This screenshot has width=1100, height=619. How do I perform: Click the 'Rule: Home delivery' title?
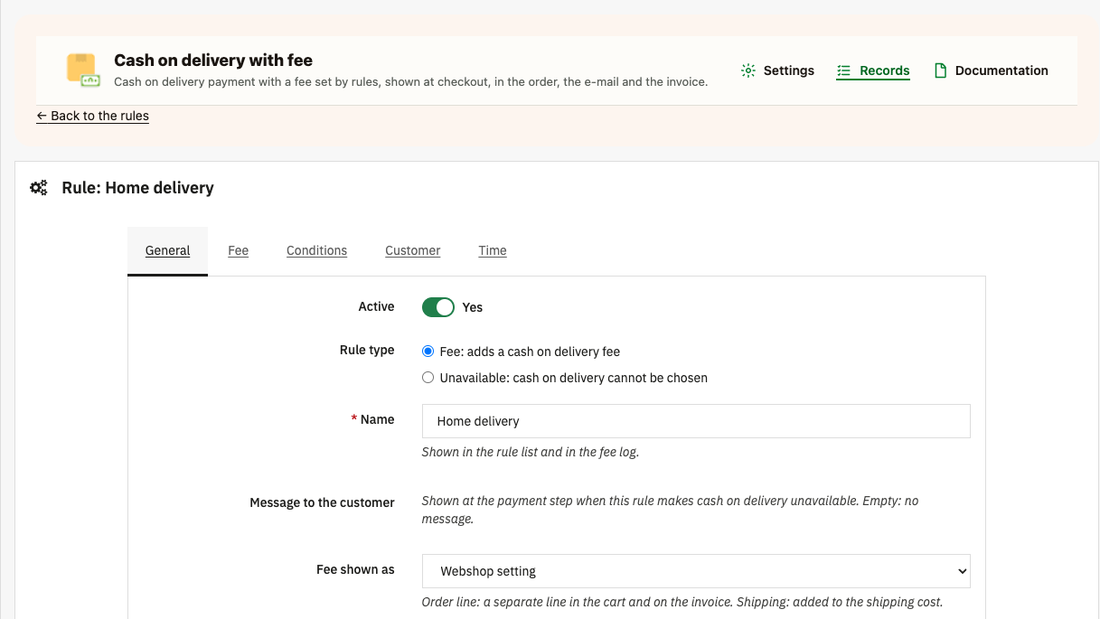(x=138, y=188)
